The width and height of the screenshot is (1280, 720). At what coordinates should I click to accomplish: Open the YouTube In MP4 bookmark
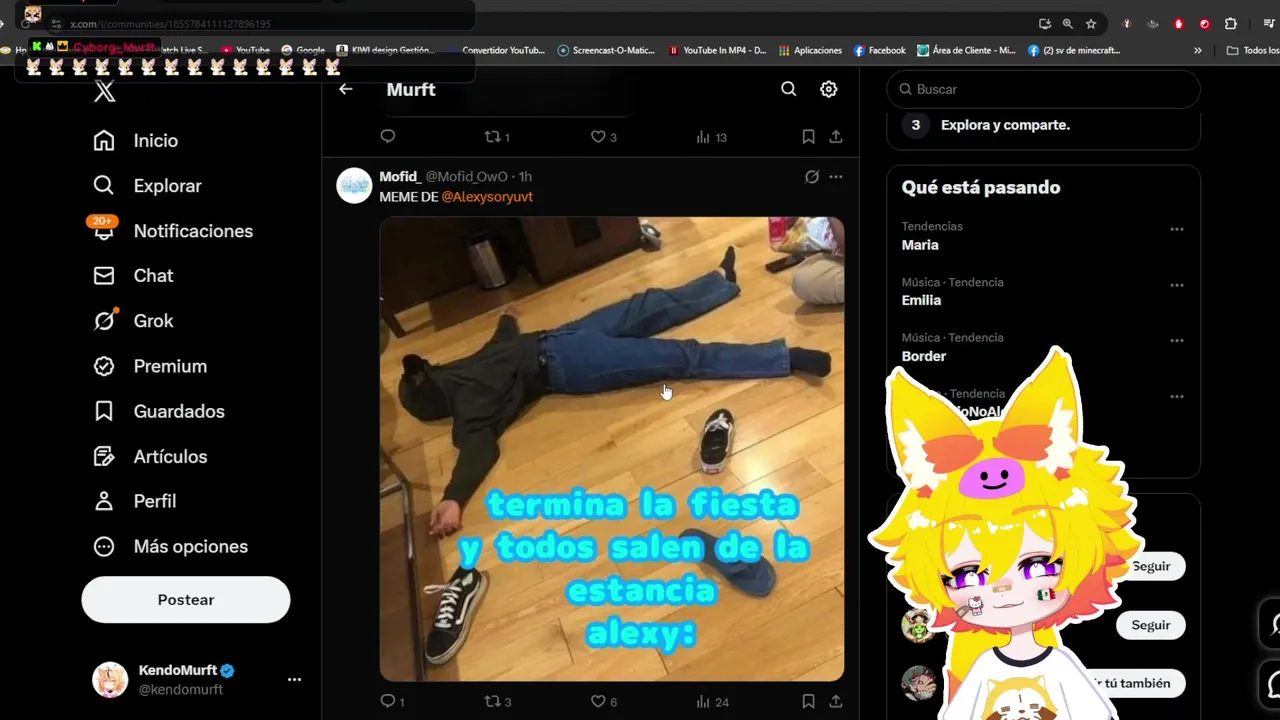click(x=717, y=50)
